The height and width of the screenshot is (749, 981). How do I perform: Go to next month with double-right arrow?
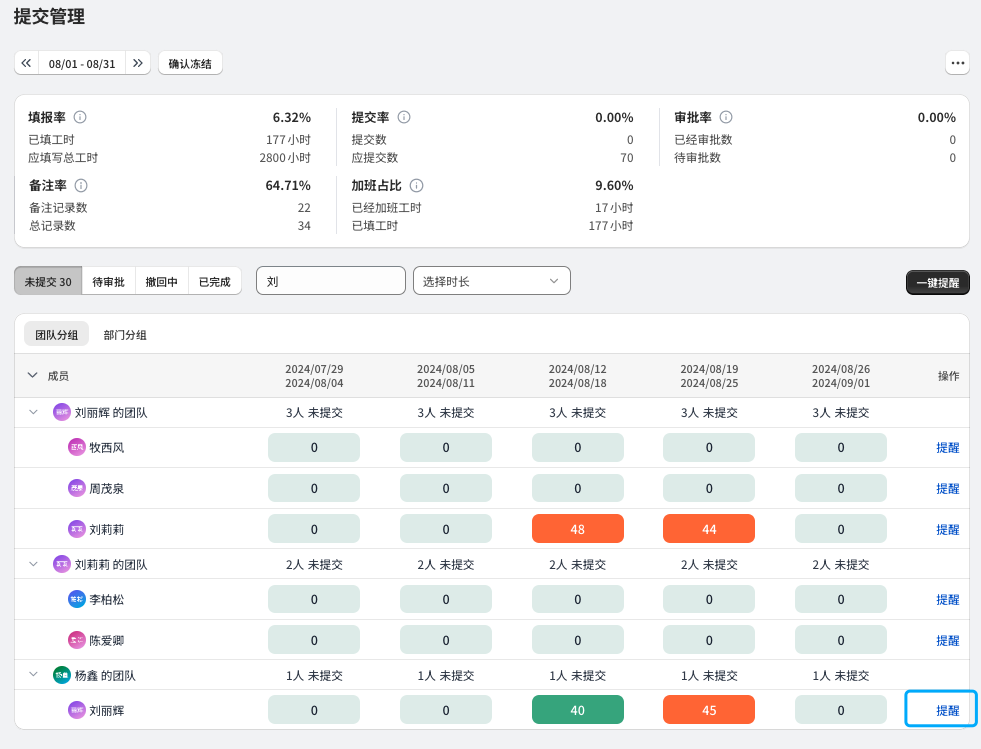tap(138, 63)
